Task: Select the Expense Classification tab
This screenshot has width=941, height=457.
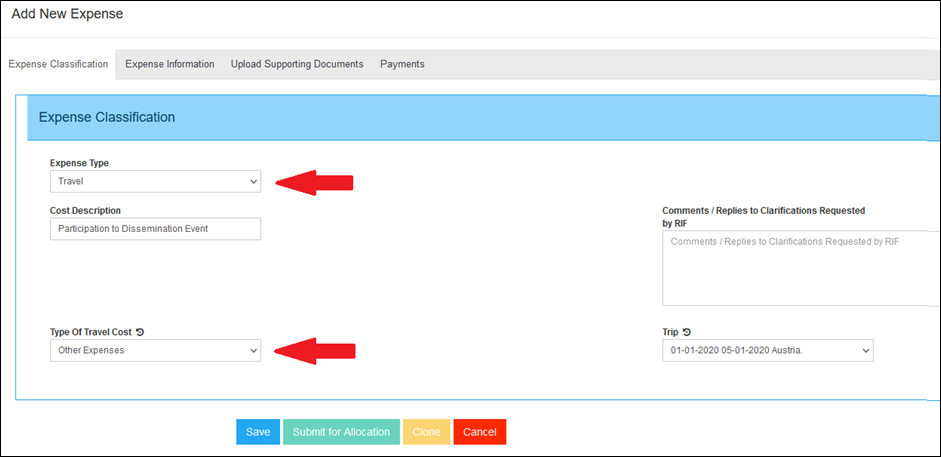Action: [58, 64]
